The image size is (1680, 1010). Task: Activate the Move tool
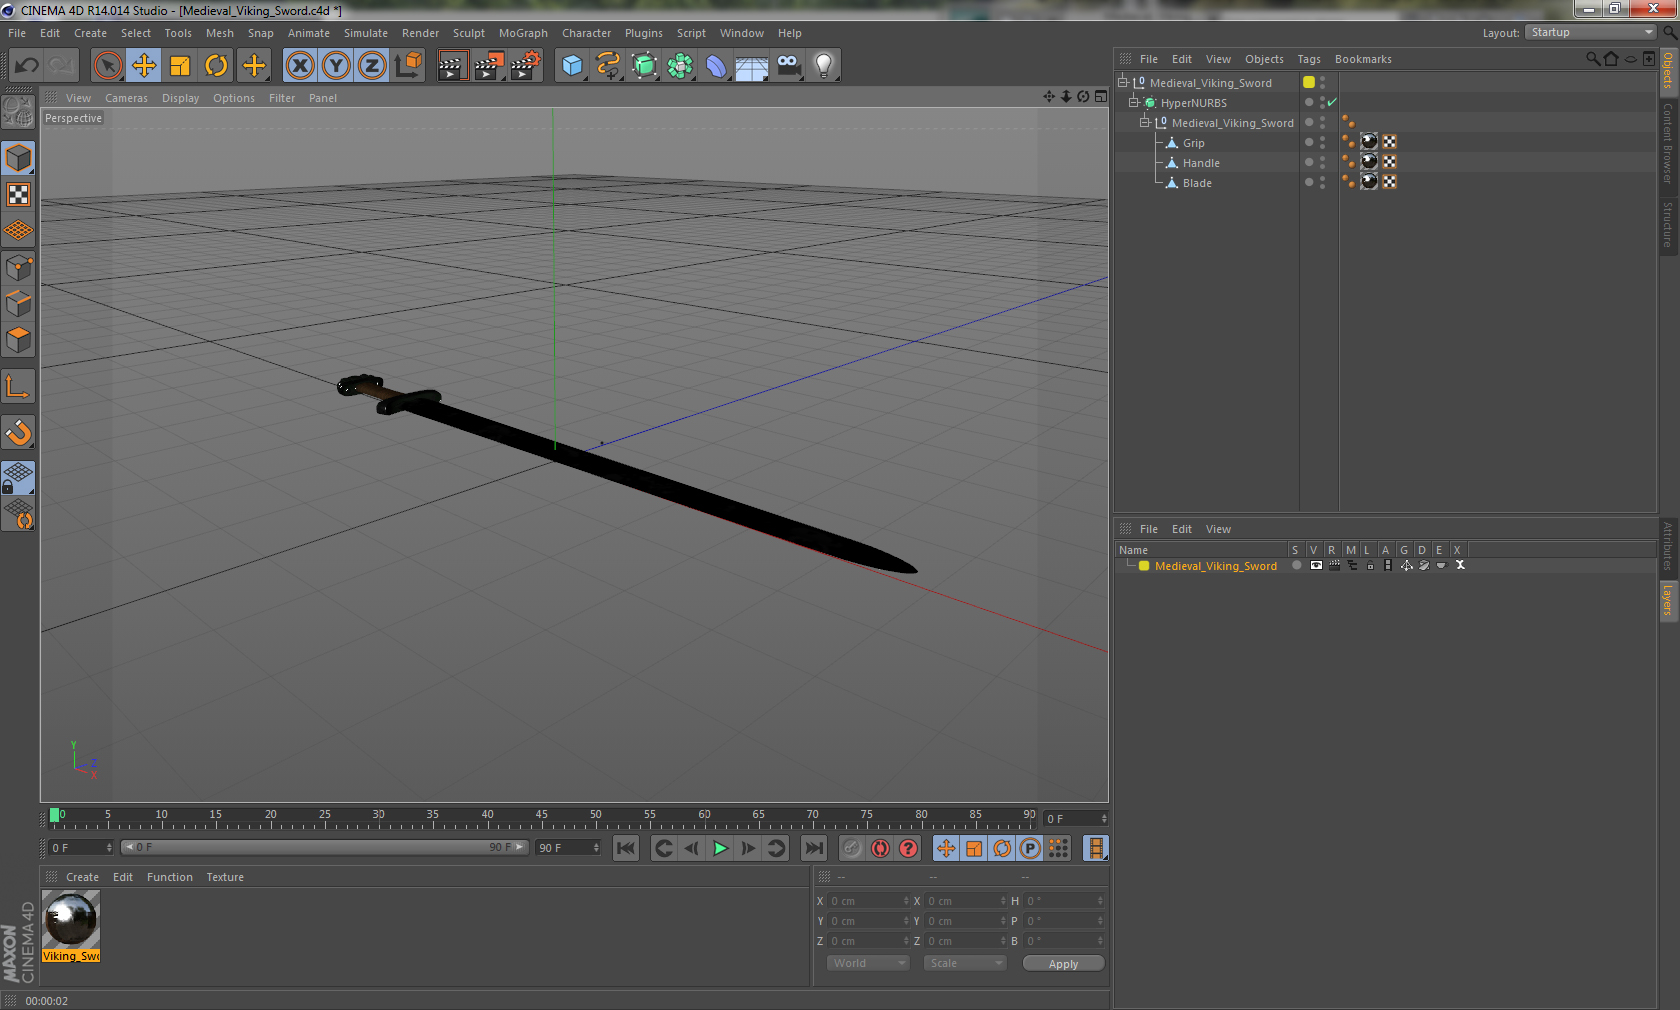tap(144, 66)
